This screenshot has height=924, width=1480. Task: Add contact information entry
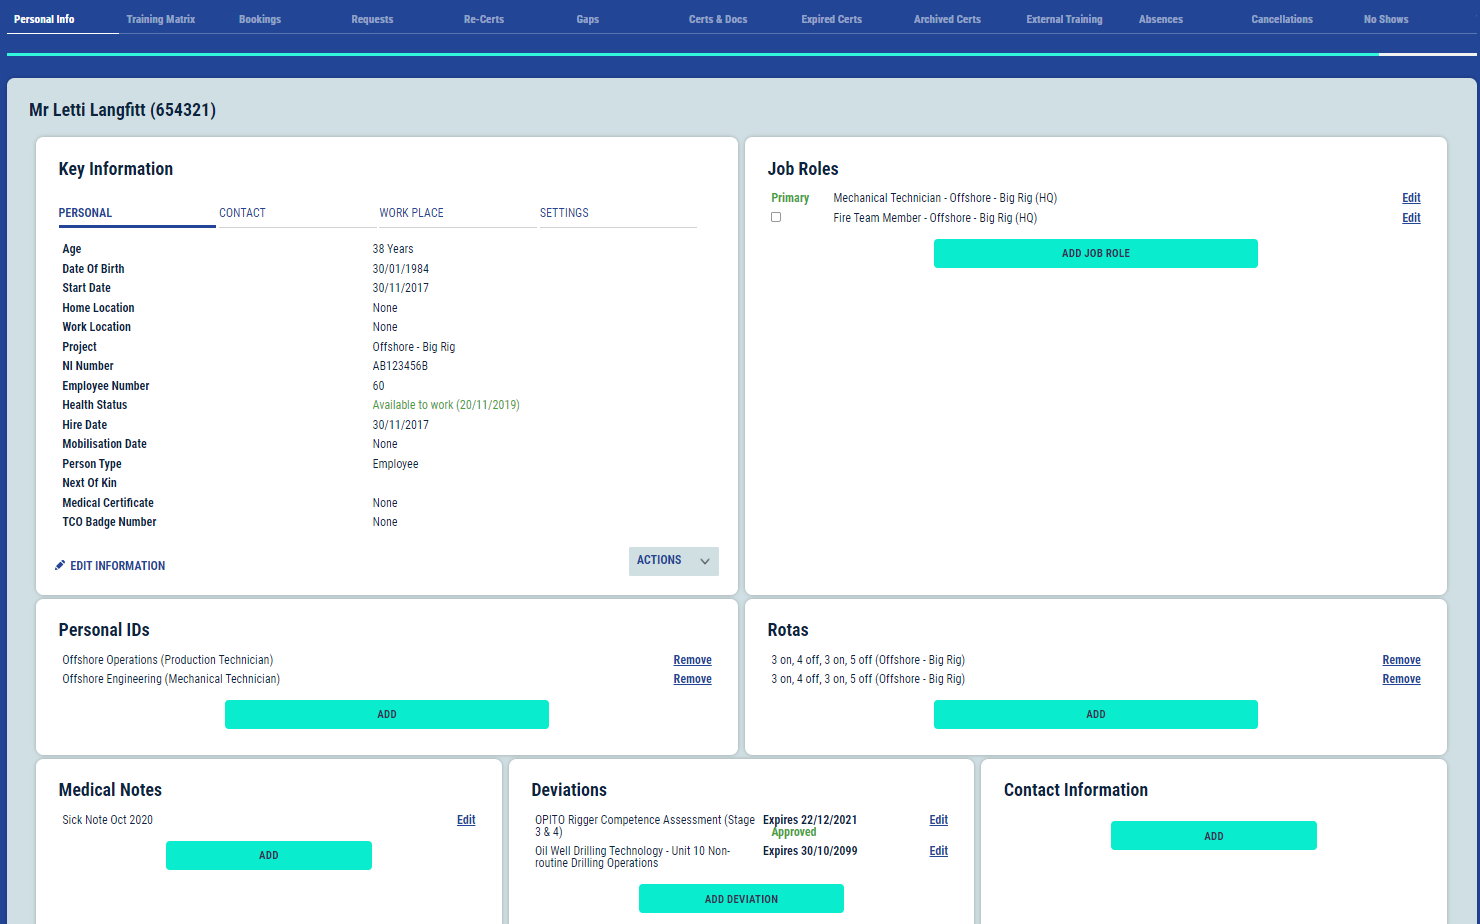point(1213,836)
